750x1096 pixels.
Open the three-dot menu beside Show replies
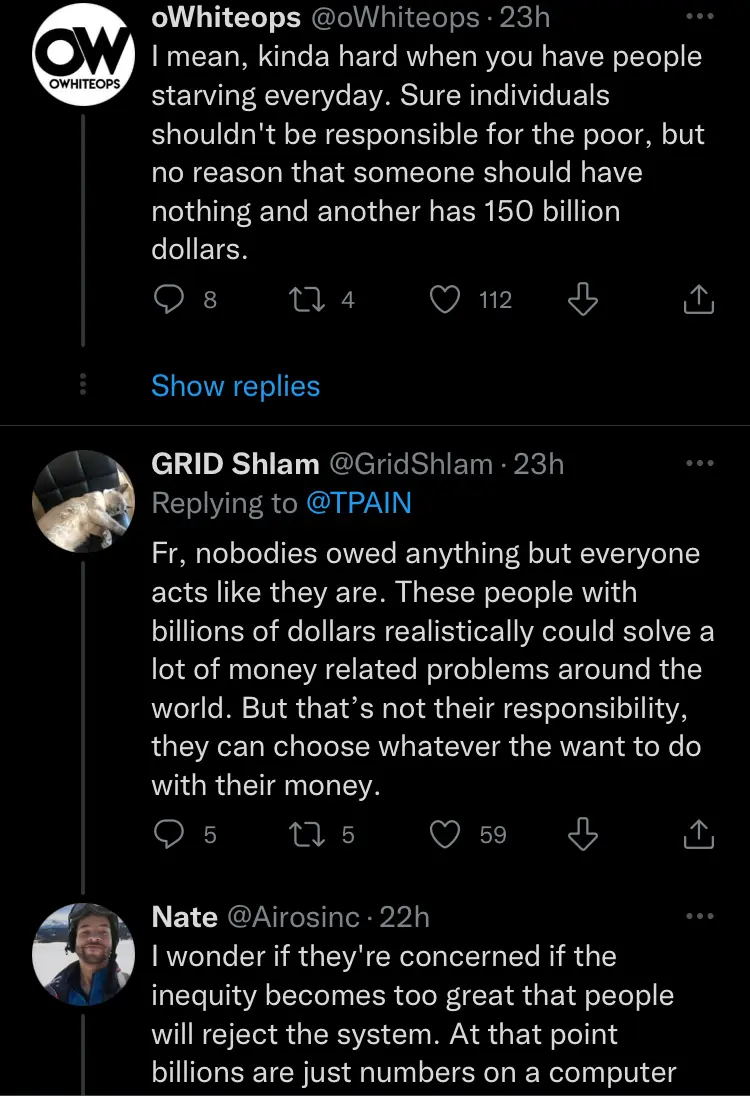pos(83,385)
